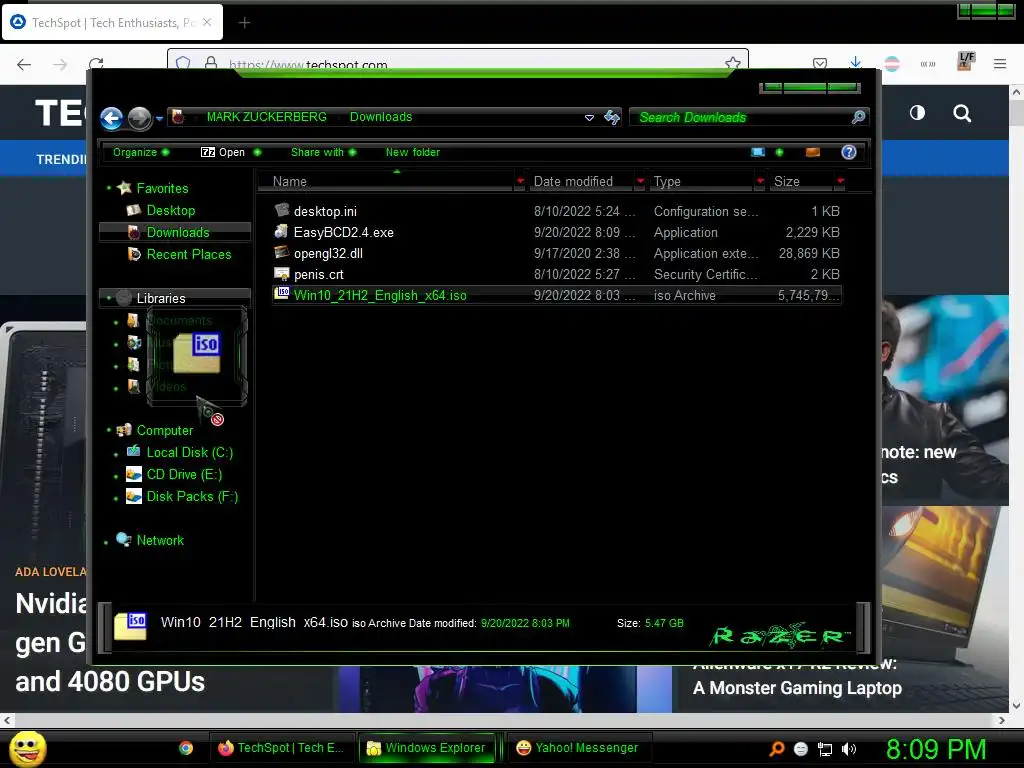Click volume speaker tray icon
1024x768 pixels.
(x=849, y=749)
